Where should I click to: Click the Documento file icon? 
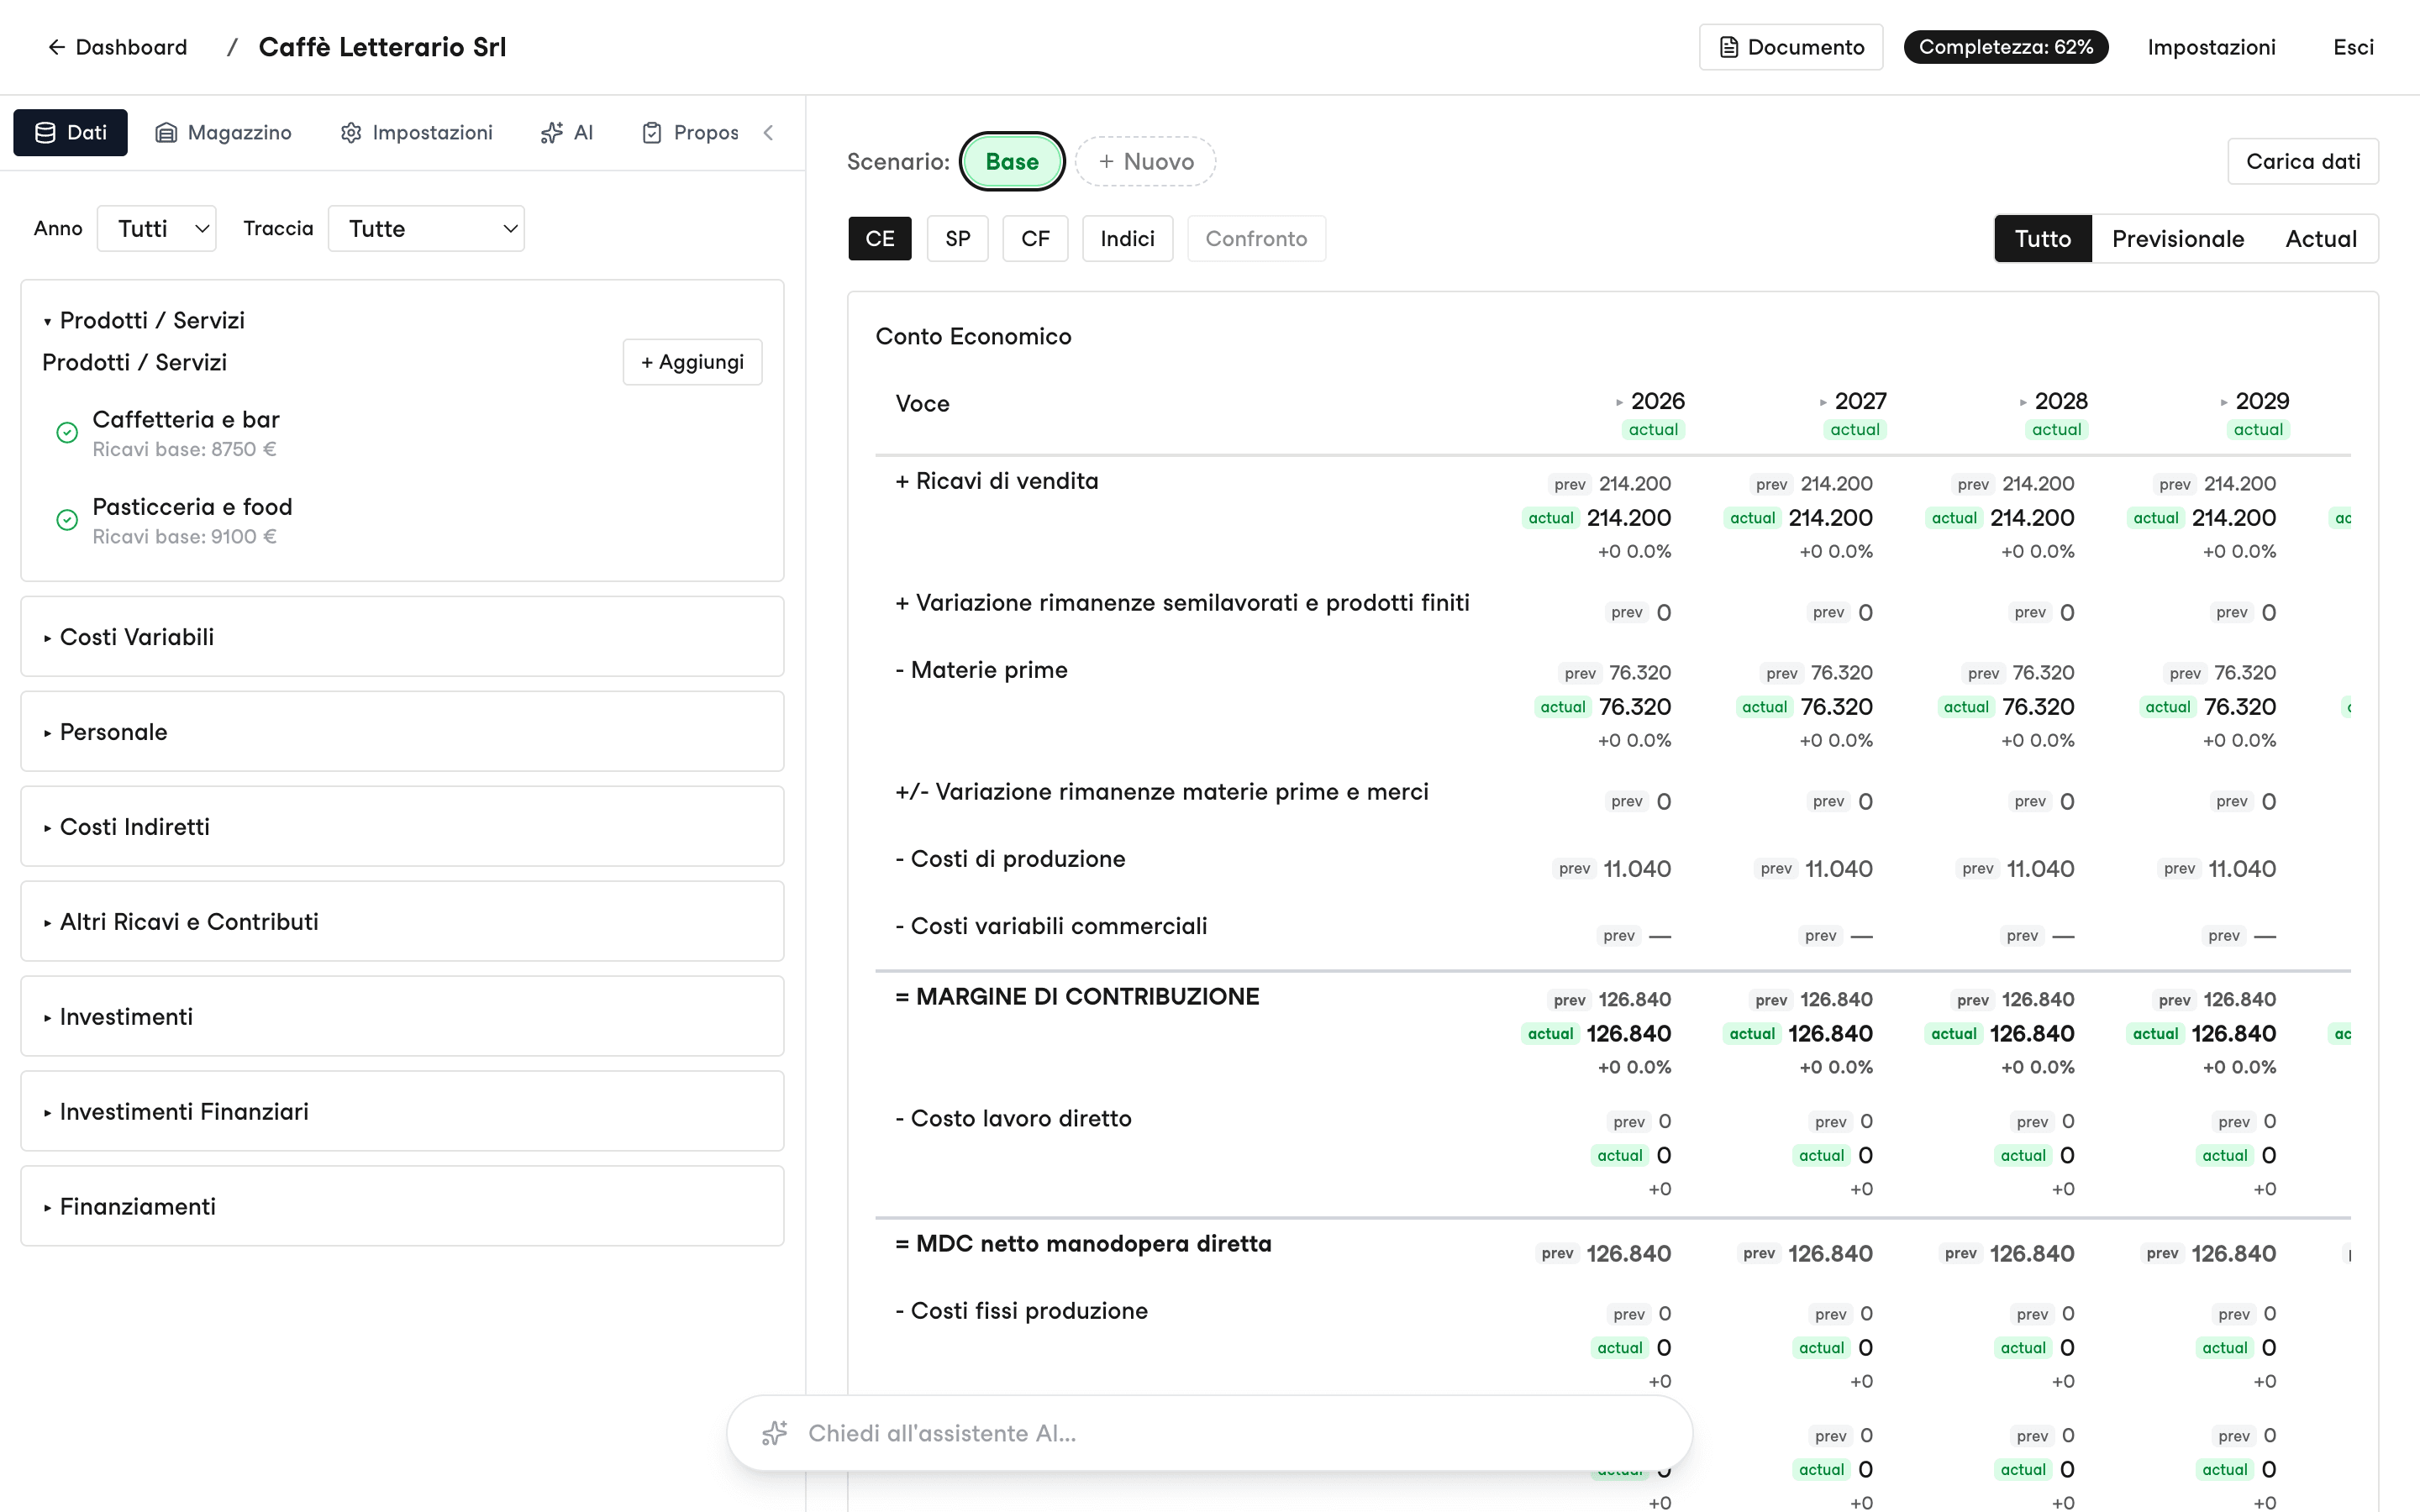click(x=1728, y=47)
